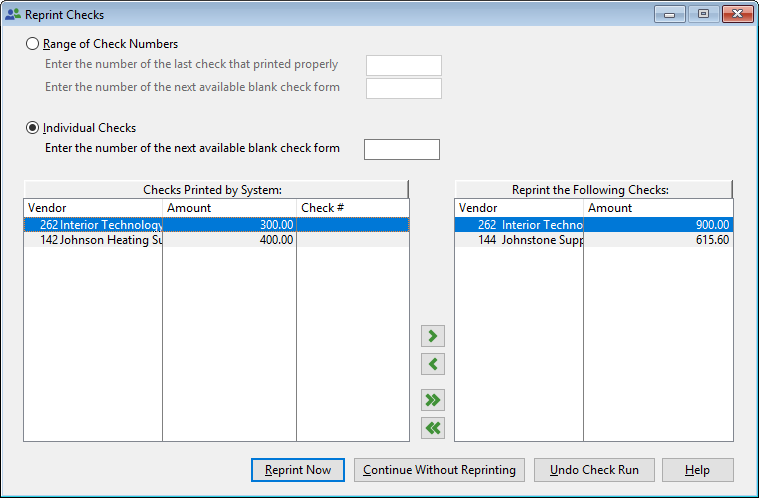The image size is (759, 498).
Task: Select Interior Technology 900.00 reprint row
Action: coord(593,225)
